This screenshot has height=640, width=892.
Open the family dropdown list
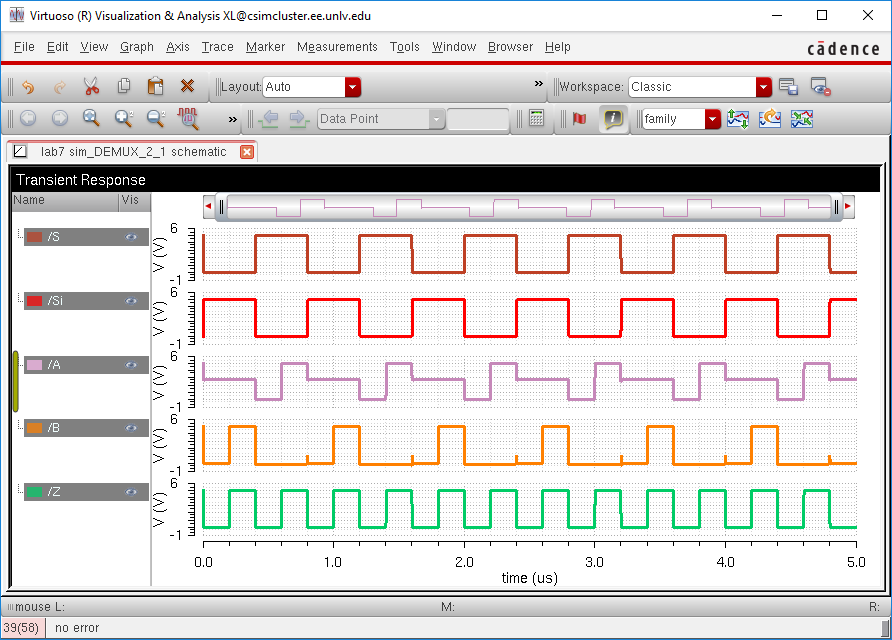[712, 119]
